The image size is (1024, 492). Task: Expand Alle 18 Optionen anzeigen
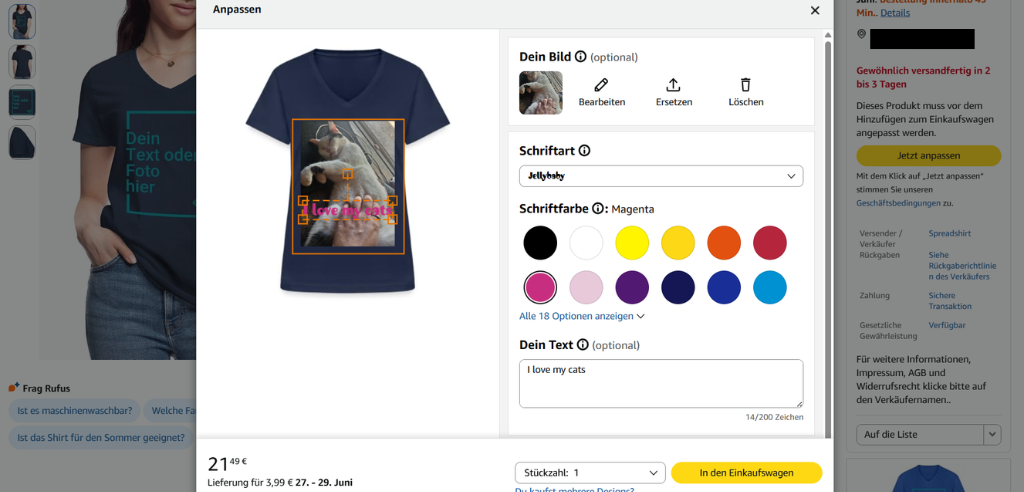pyautogui.click(x=582, y=316)
